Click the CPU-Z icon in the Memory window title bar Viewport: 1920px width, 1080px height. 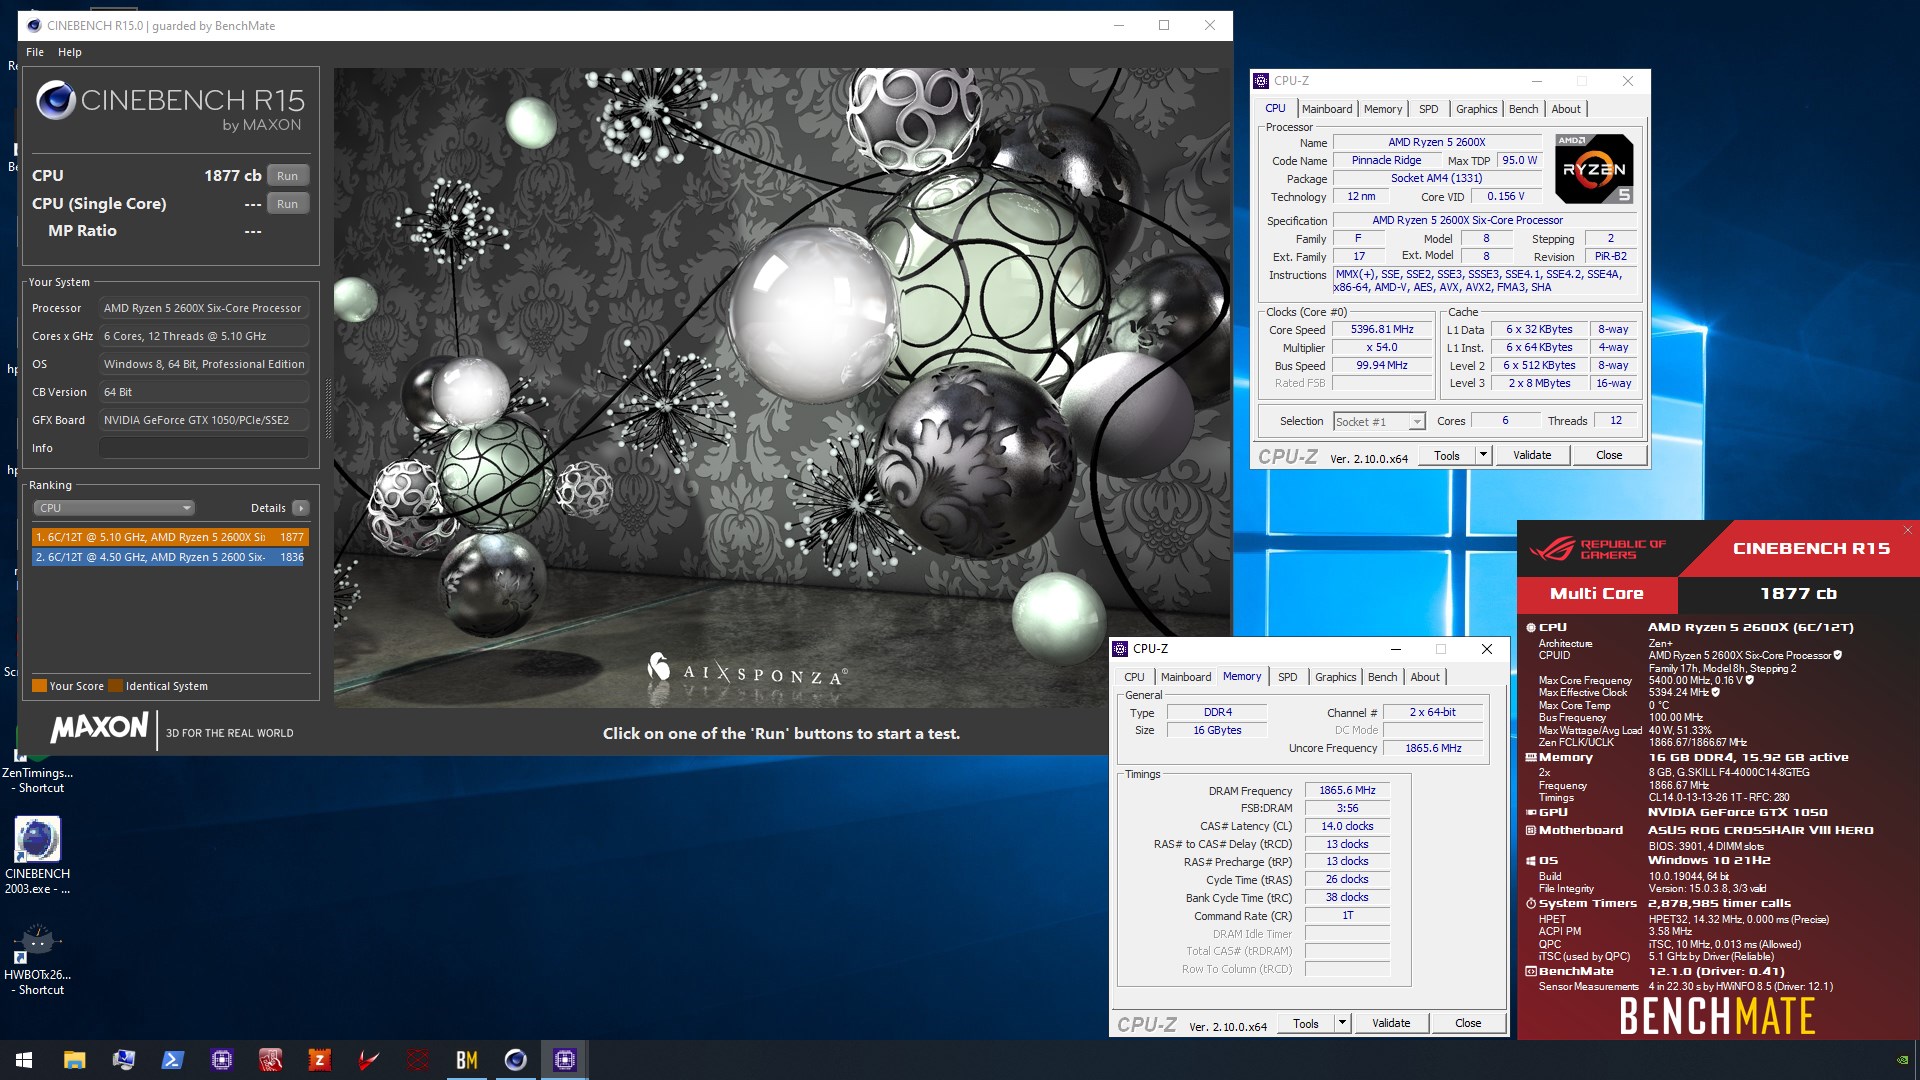(x=1120, y=649)
